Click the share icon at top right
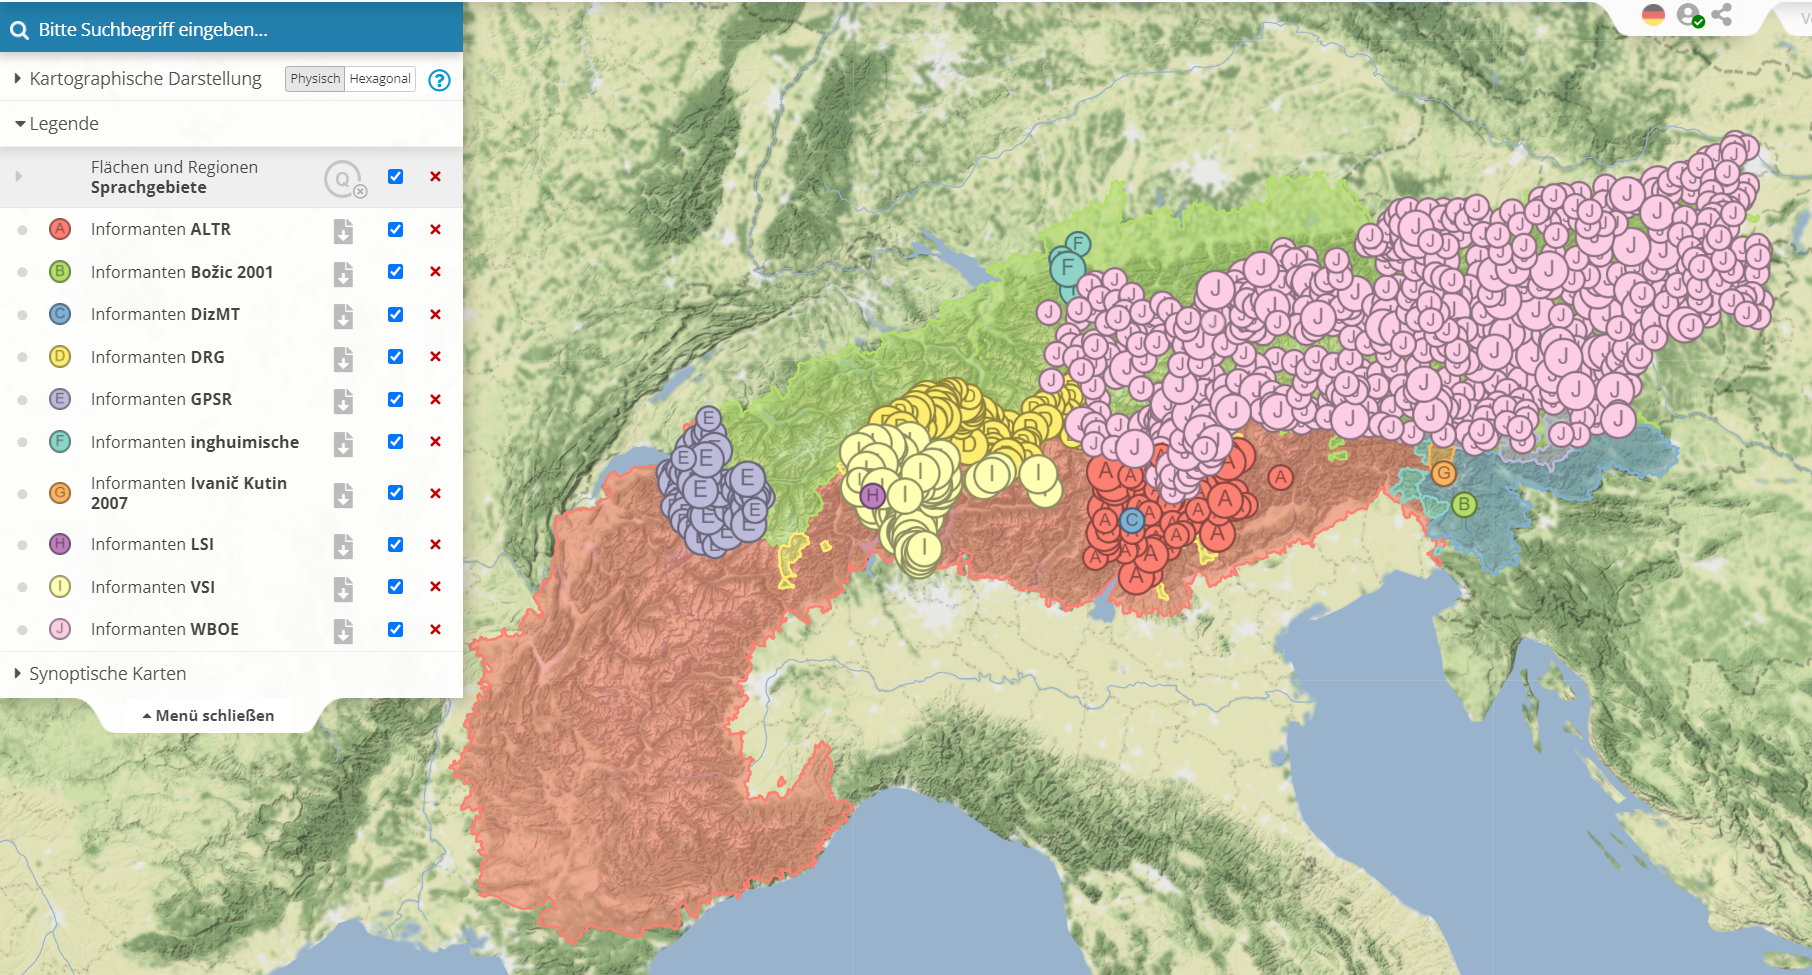Image resolution: width=1812 pixels, height=975 pixels. [1722, 15]
